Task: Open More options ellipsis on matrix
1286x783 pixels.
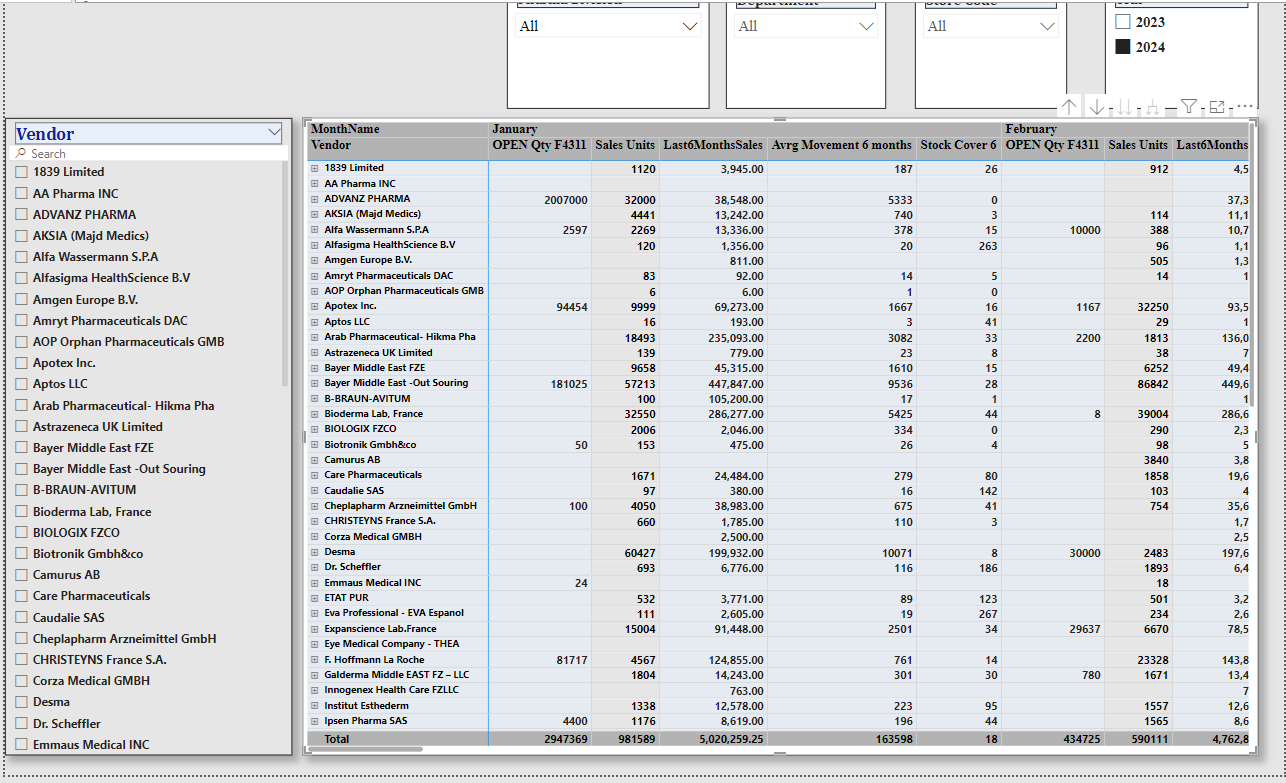Action: [x=1245, y=107]
